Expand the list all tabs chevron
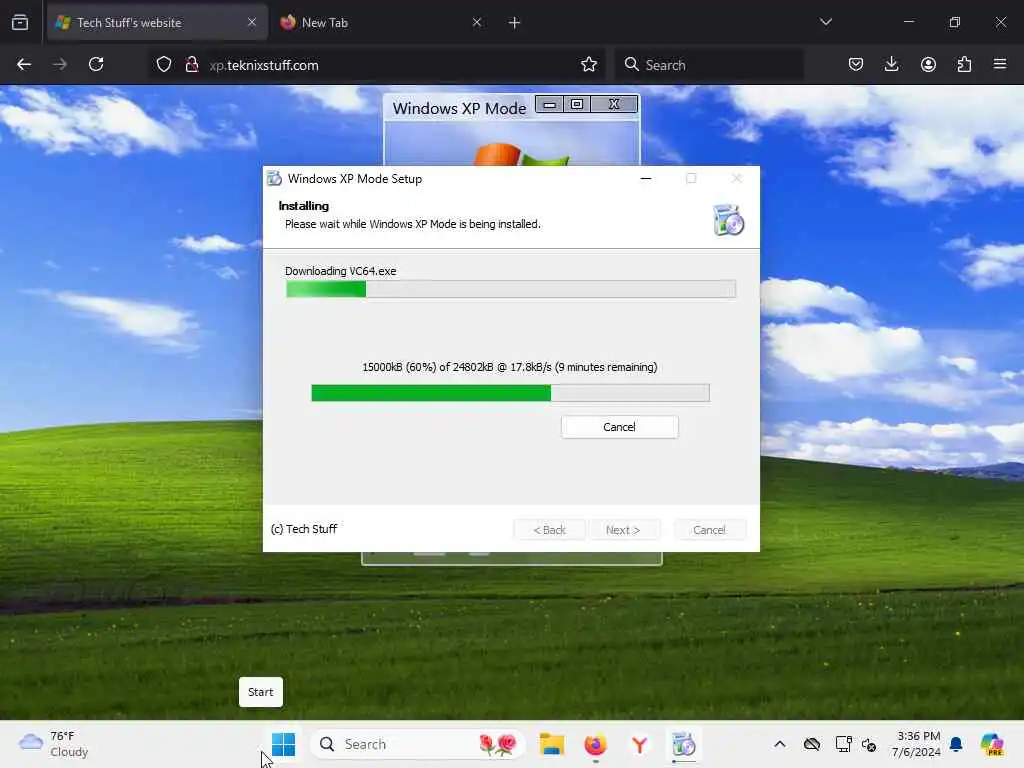This screenshot has height=768, width=1024. (x=825, y=22)
